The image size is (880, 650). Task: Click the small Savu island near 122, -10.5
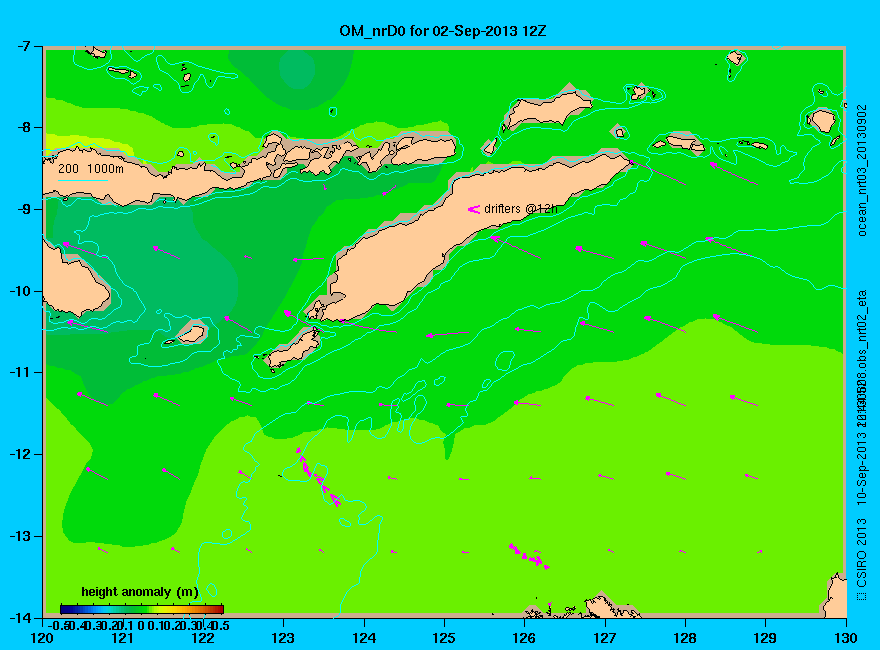(192, 333)
